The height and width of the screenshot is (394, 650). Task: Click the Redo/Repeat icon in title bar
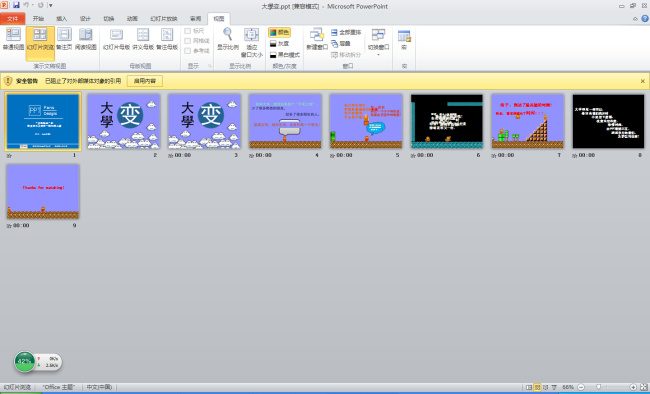click(x=41, y=5)
